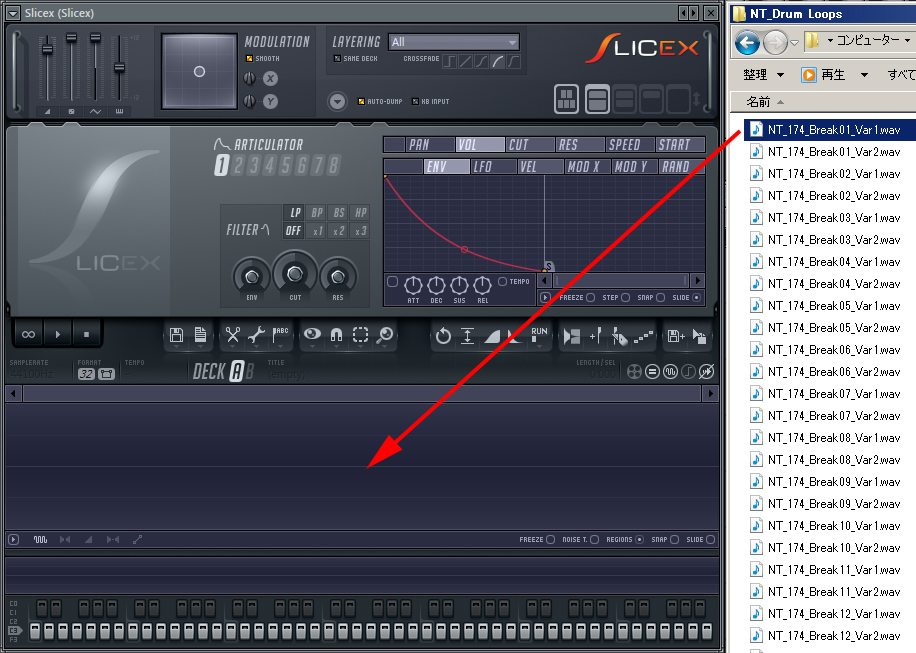Switch to the CUT articulator tab

530,144
